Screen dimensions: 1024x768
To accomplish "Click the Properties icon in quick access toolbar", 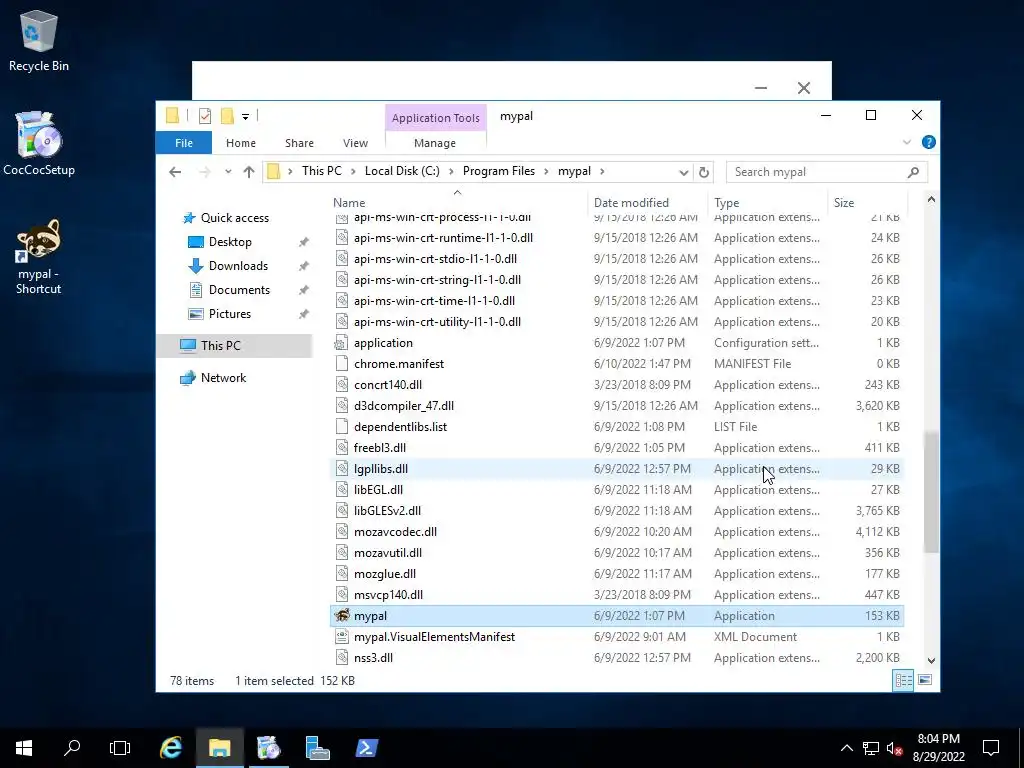I will coord(204,116).
